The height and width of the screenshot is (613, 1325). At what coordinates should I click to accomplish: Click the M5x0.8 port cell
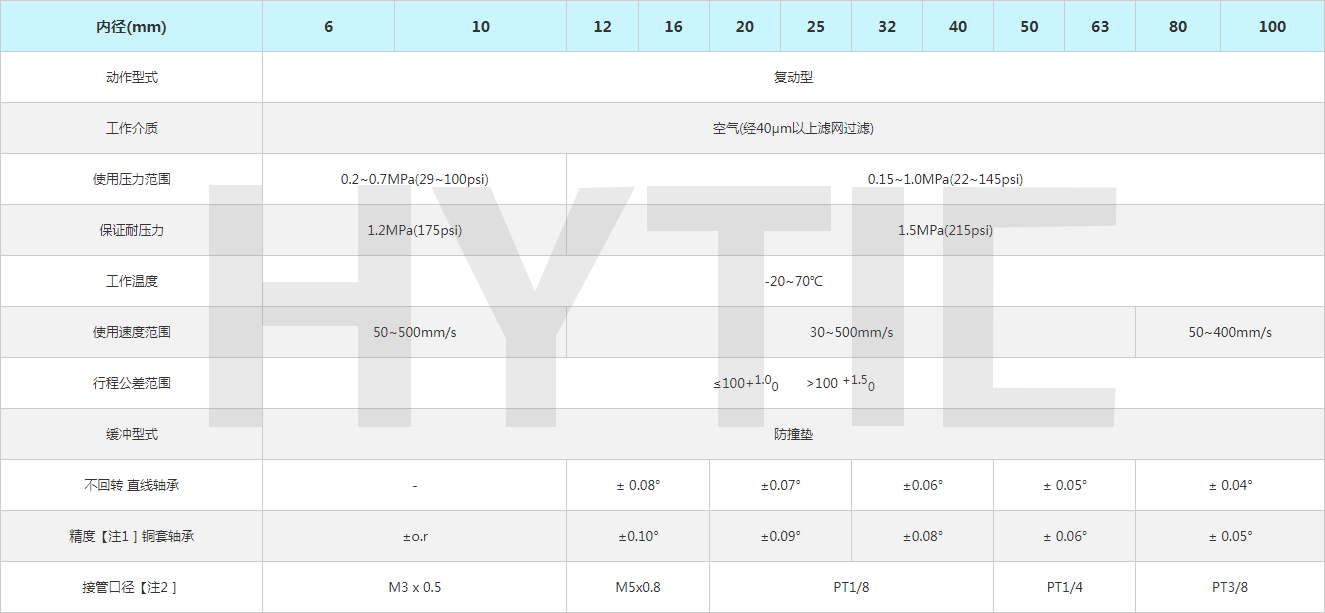(638, 587)
